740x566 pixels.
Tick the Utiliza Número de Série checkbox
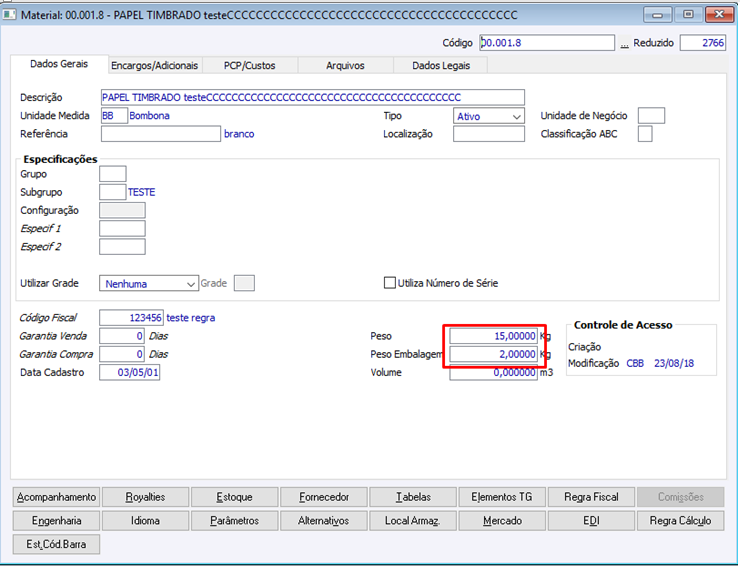(x=389, y=283)
